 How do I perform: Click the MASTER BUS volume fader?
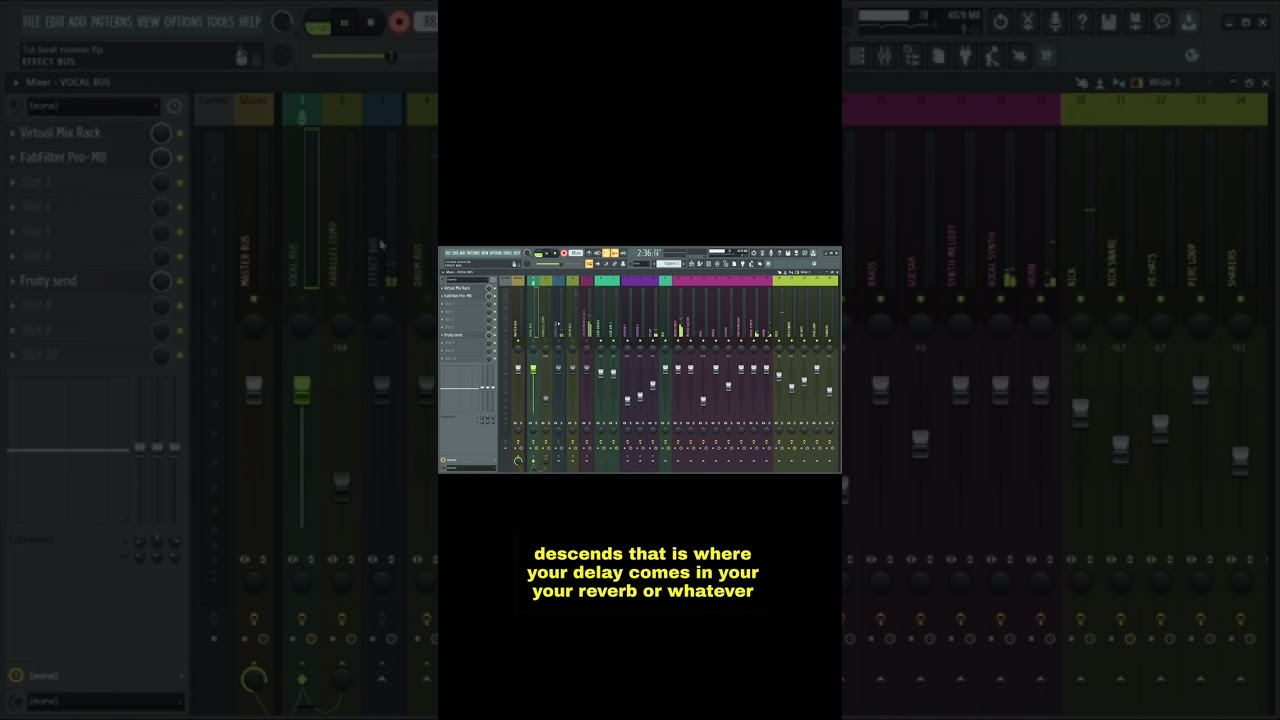518,368
